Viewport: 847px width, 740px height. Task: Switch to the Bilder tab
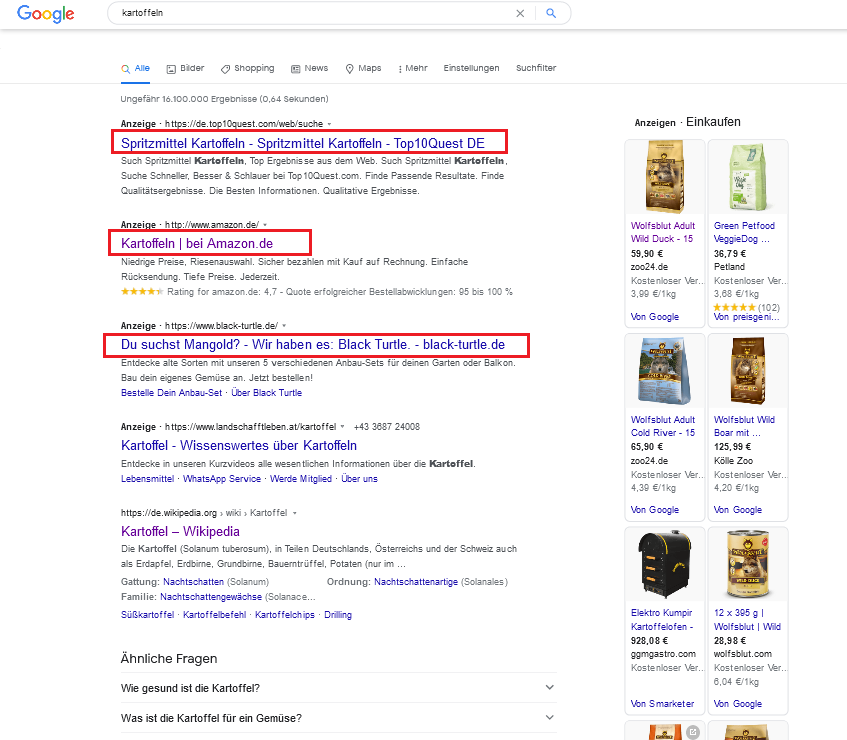point(185,68)
